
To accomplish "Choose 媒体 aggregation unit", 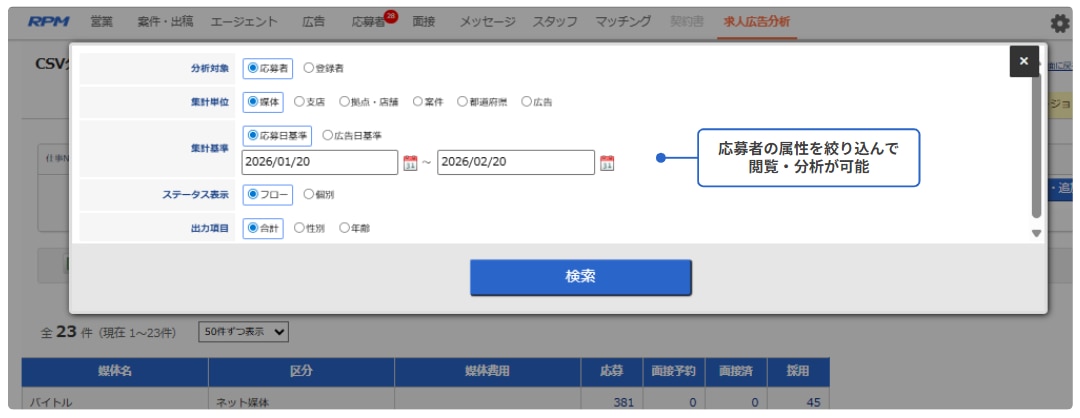I will pos(263,101).
